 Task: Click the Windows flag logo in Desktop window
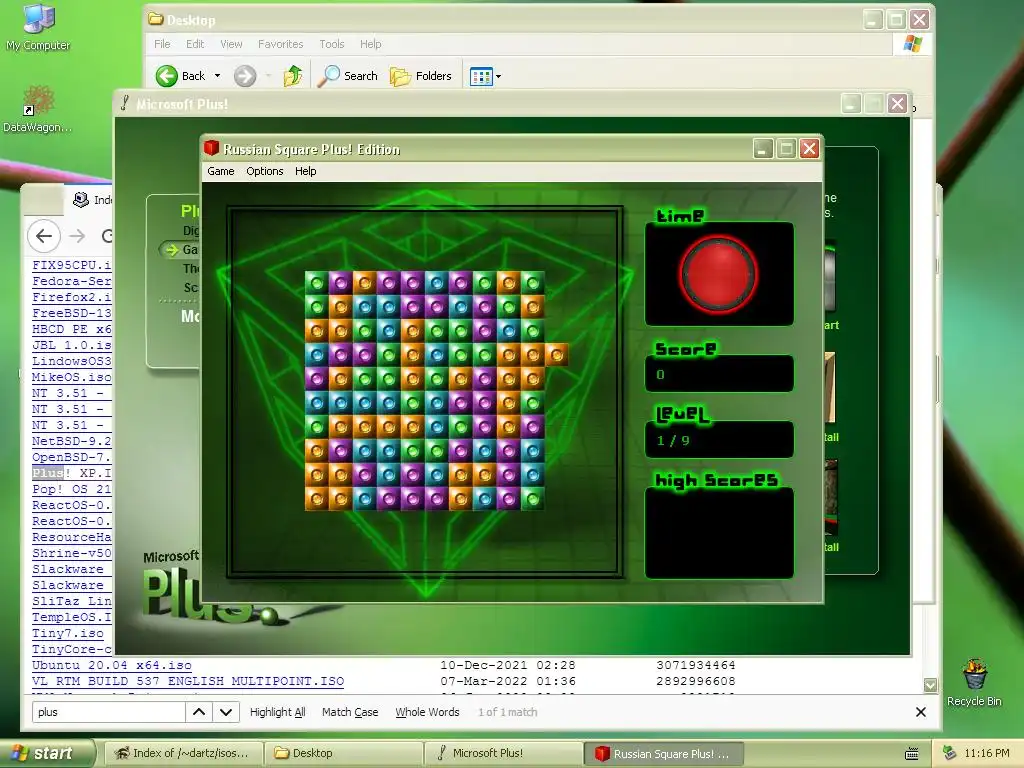point(912,44)
